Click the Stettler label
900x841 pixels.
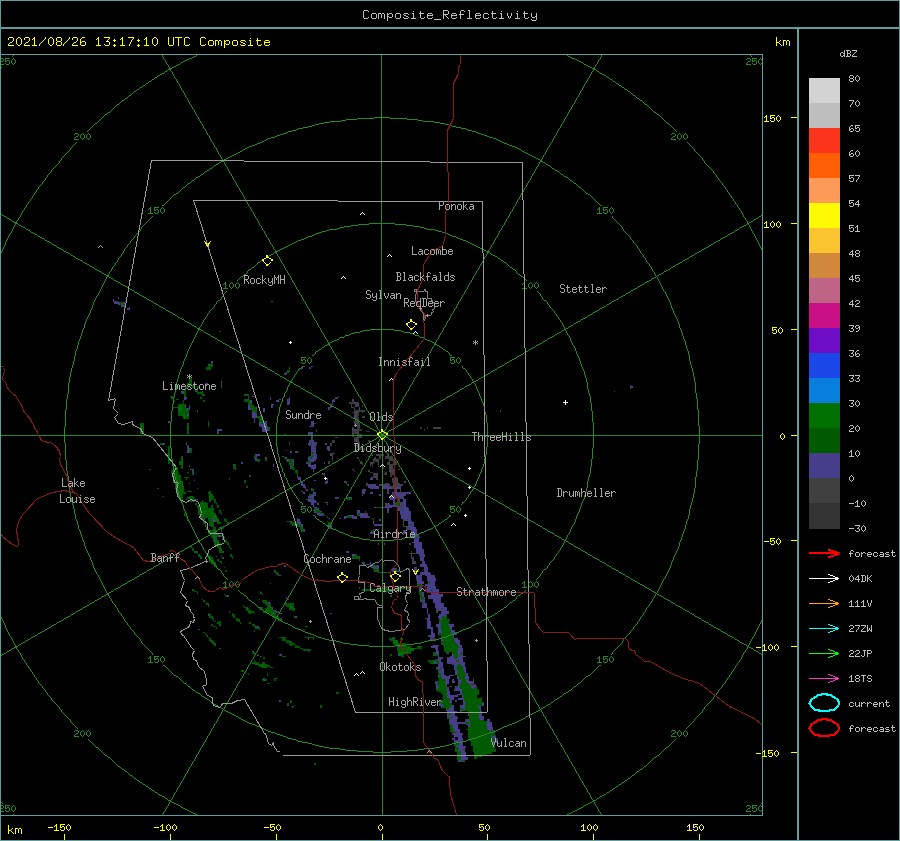tap(583, 289)
